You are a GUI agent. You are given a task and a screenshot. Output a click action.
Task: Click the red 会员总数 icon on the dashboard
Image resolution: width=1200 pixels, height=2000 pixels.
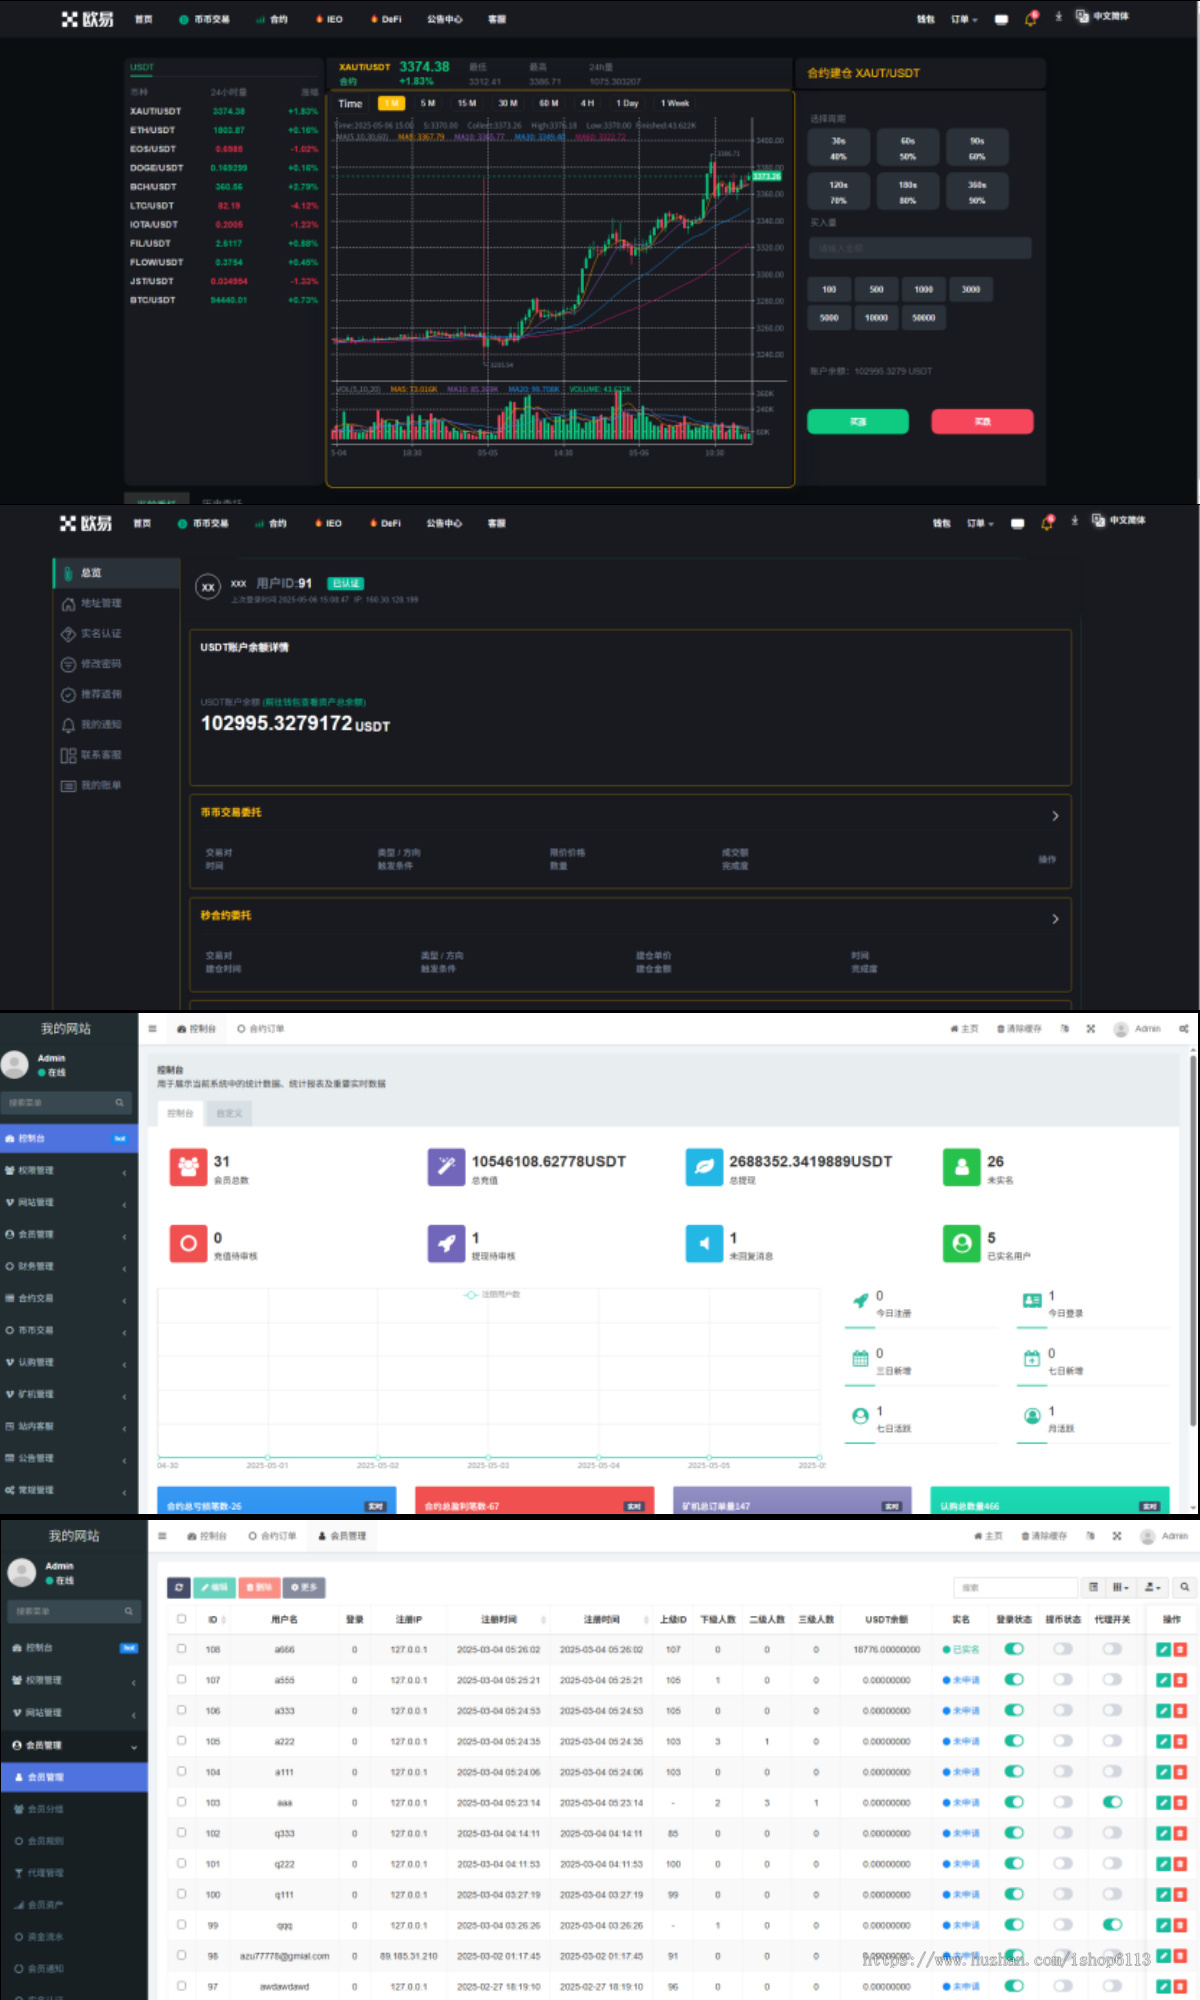tap(188, 1167)
